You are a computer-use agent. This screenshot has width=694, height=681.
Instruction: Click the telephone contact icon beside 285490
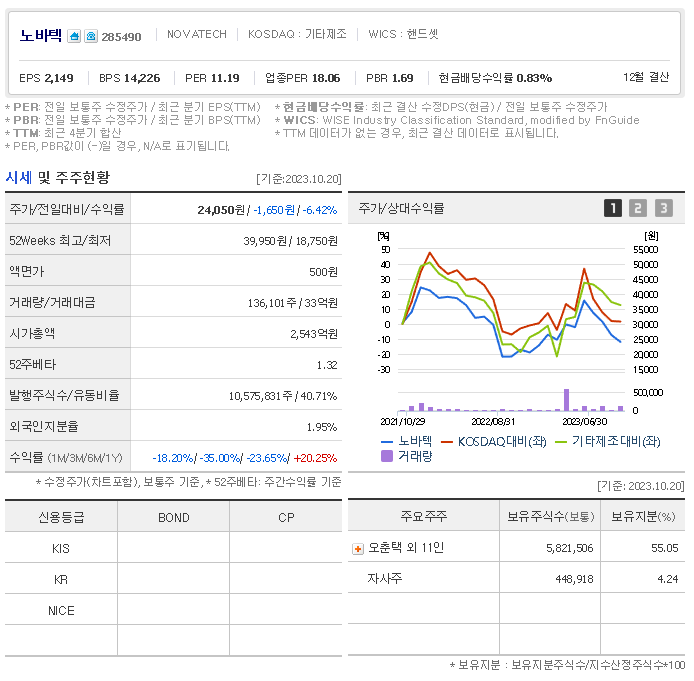pos(91,36)
